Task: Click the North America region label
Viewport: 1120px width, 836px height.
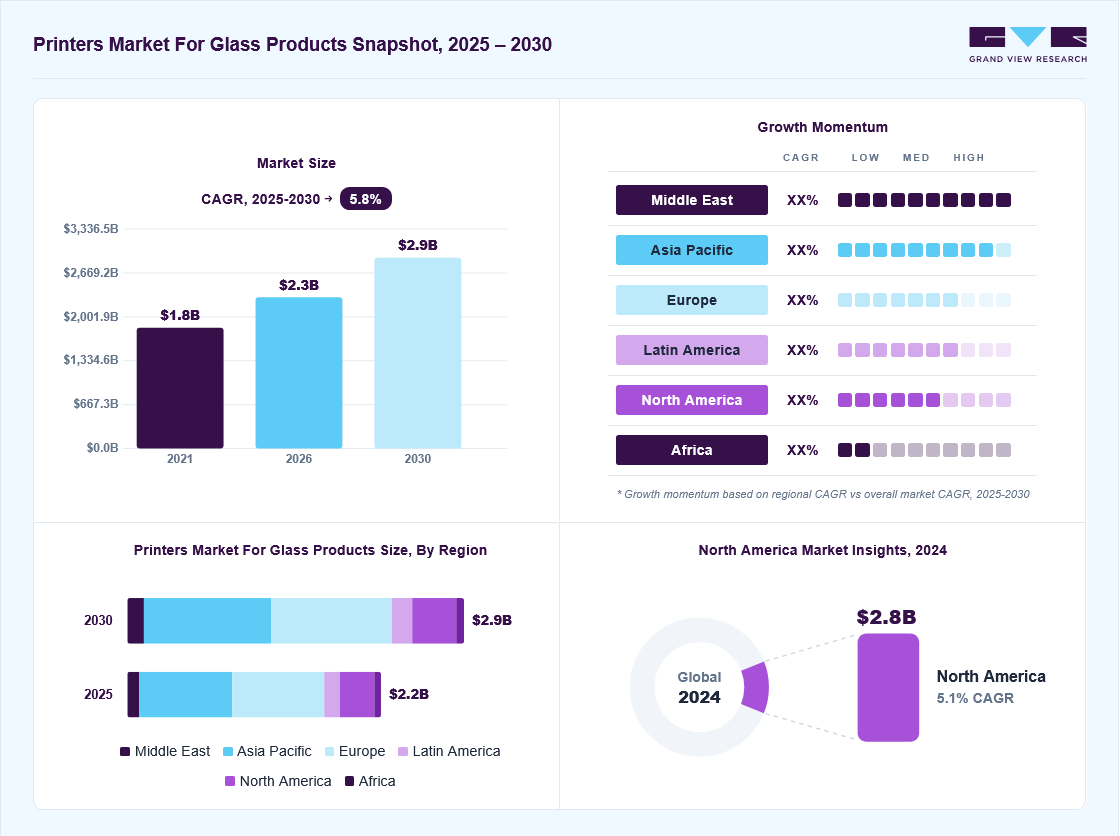Action: pyautogui.click(x=691, y=400)
